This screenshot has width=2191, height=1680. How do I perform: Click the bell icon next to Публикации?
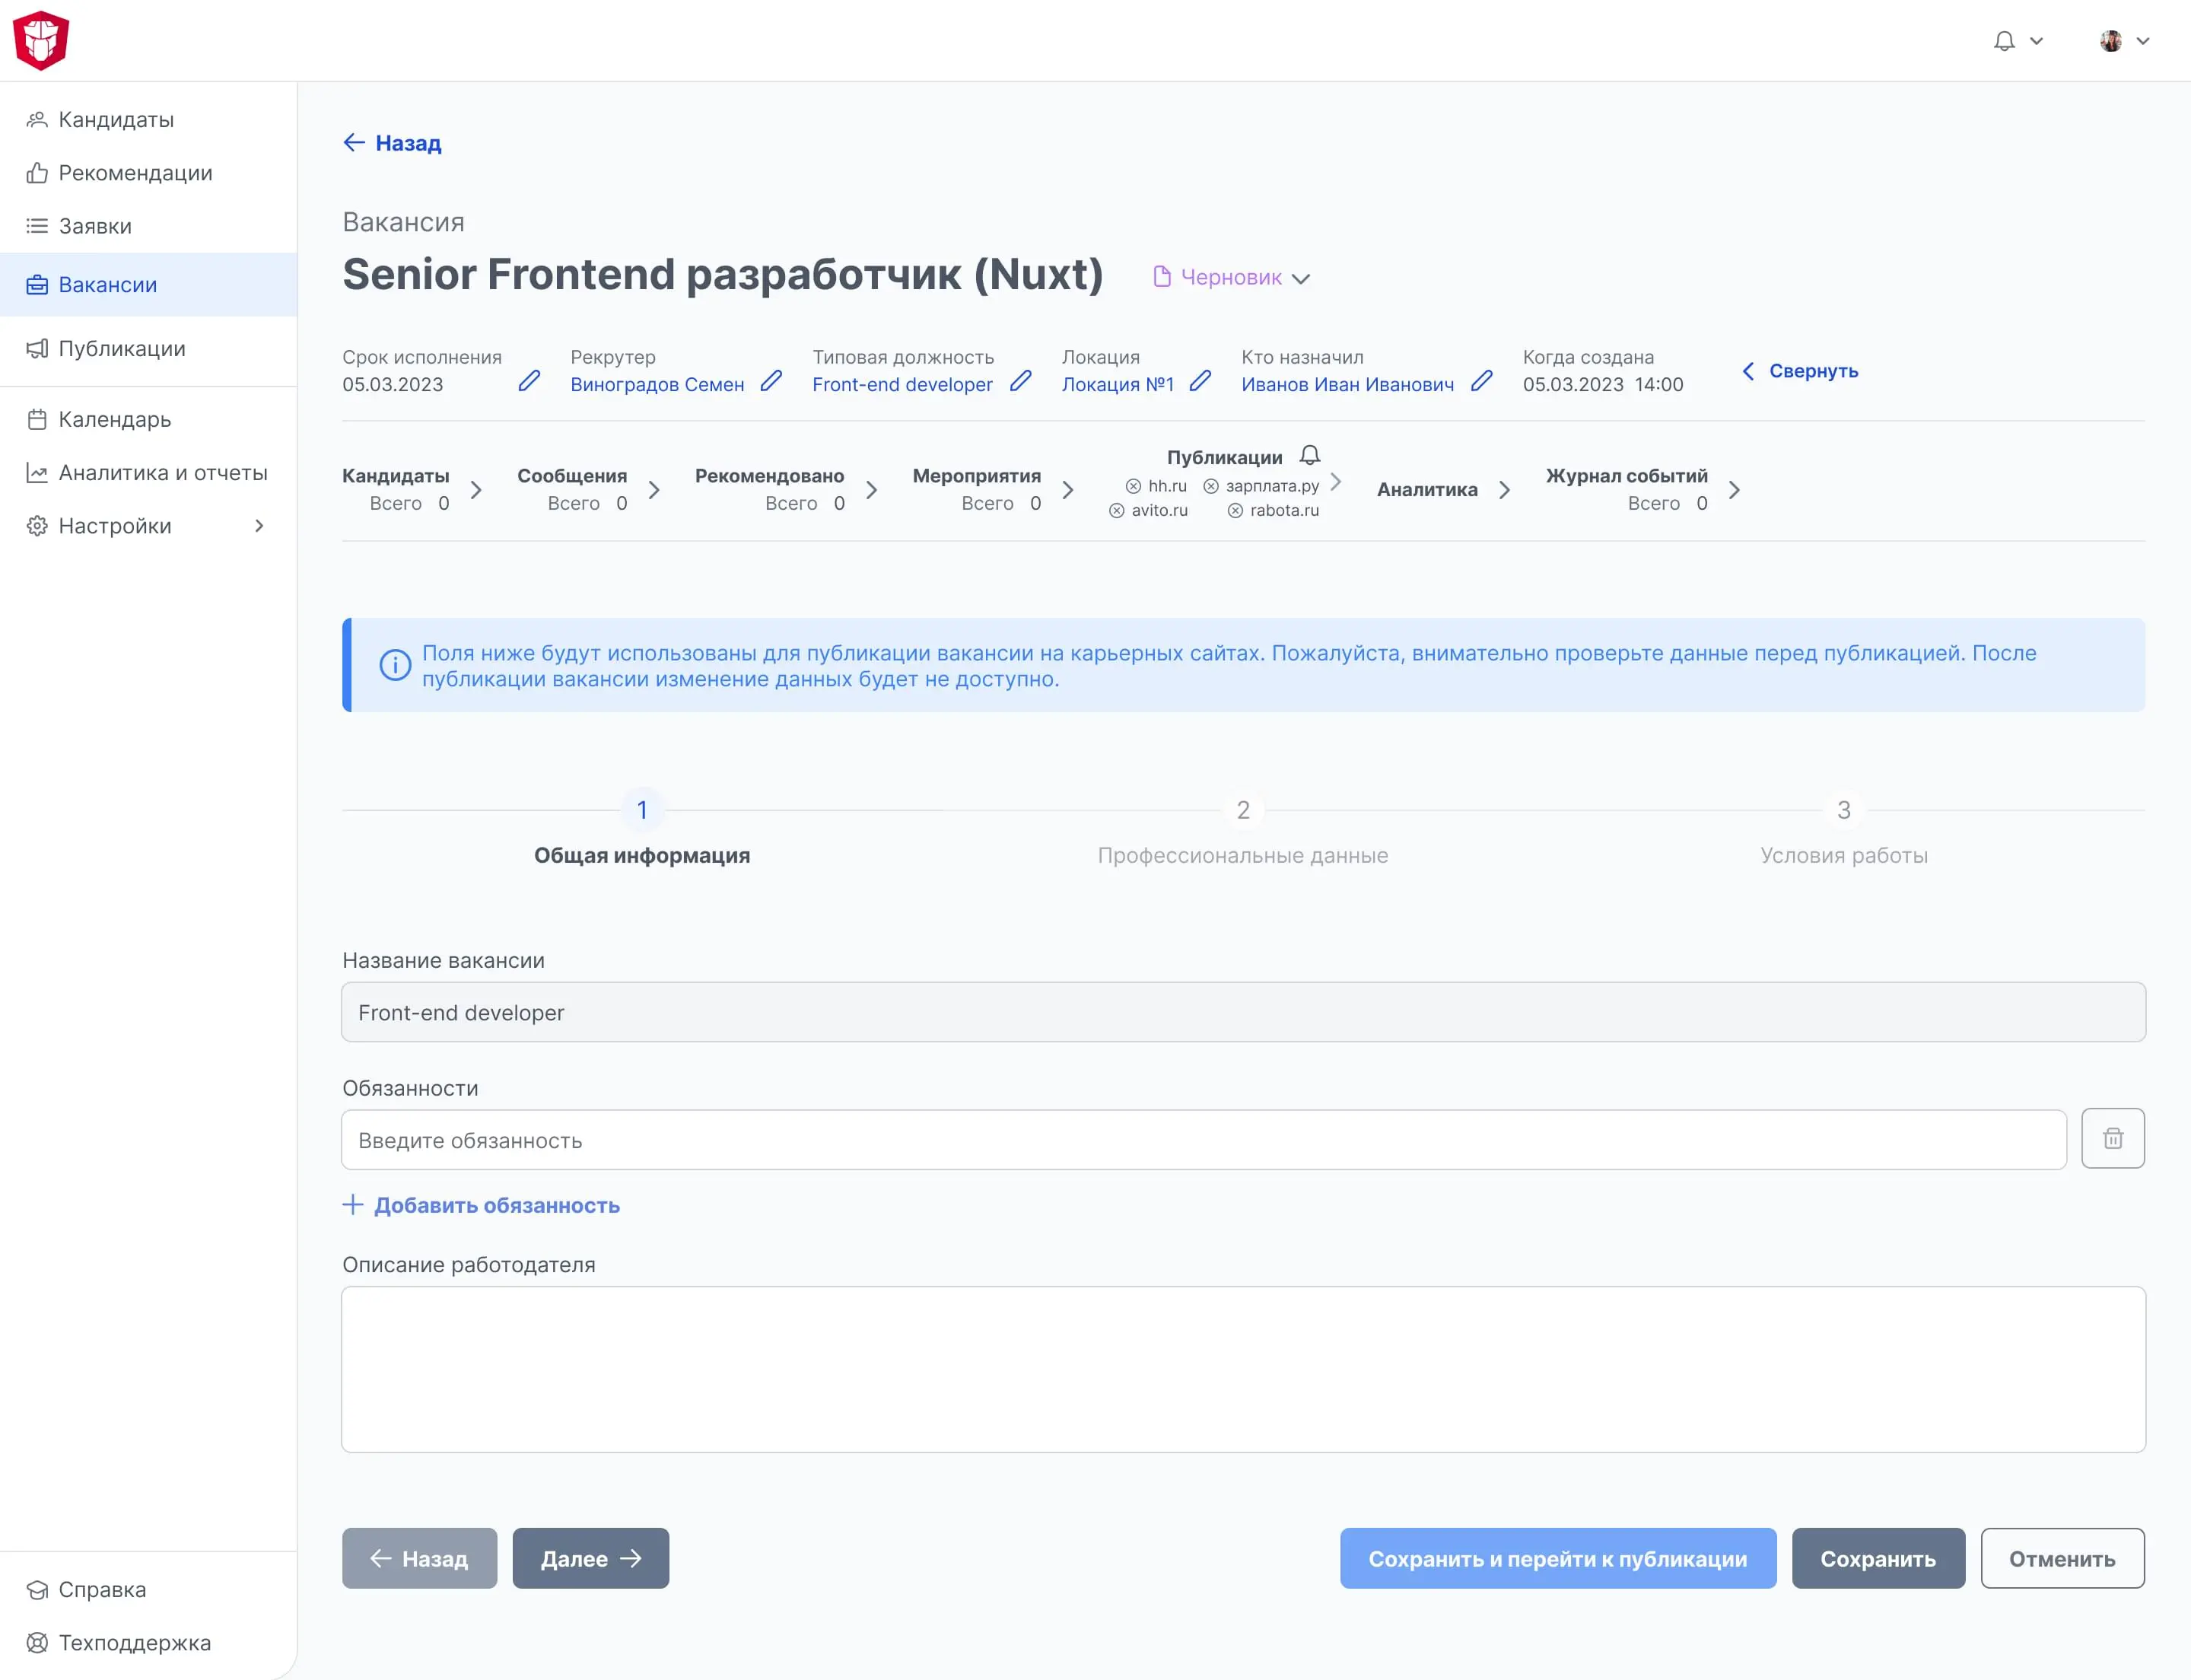click(x=1310, y=456)
